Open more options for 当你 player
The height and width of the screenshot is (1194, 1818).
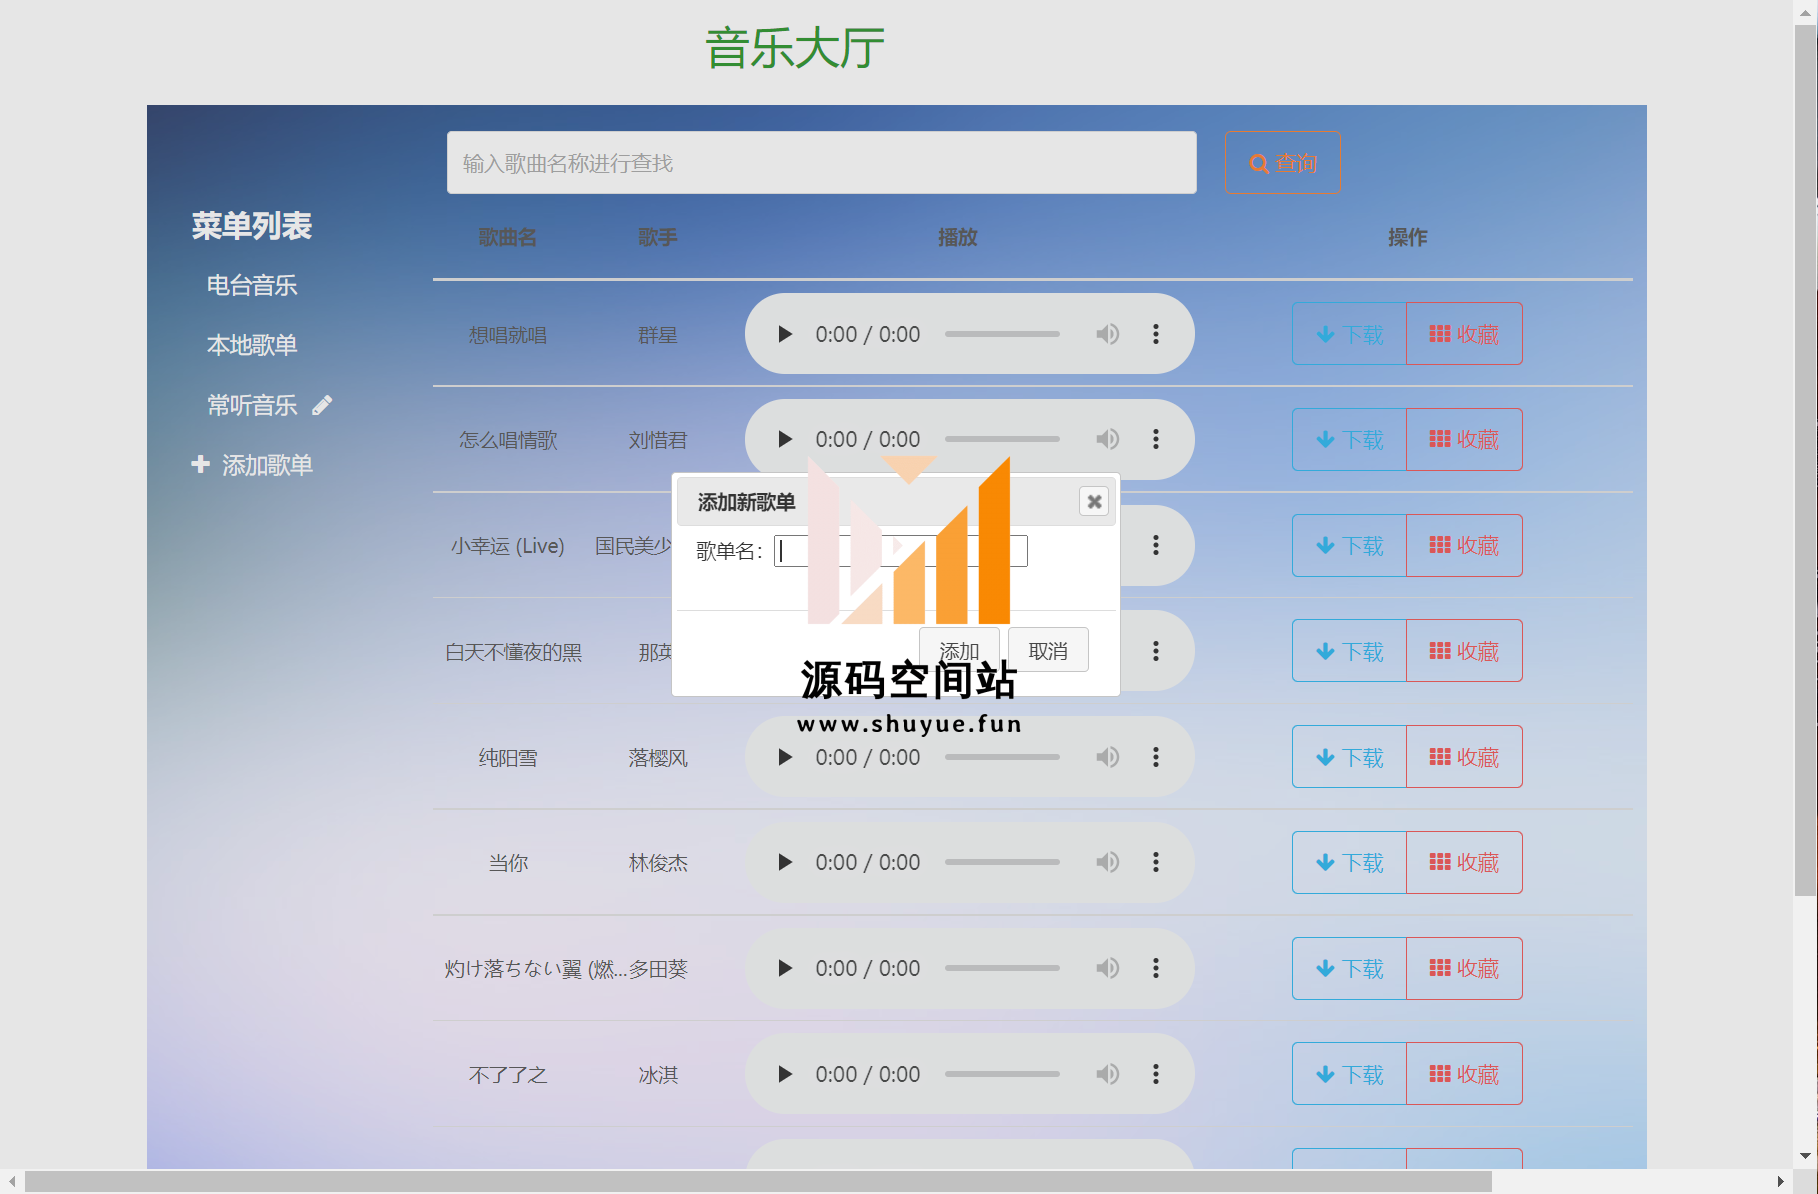pyautogui.click(x=1156, y=862)
